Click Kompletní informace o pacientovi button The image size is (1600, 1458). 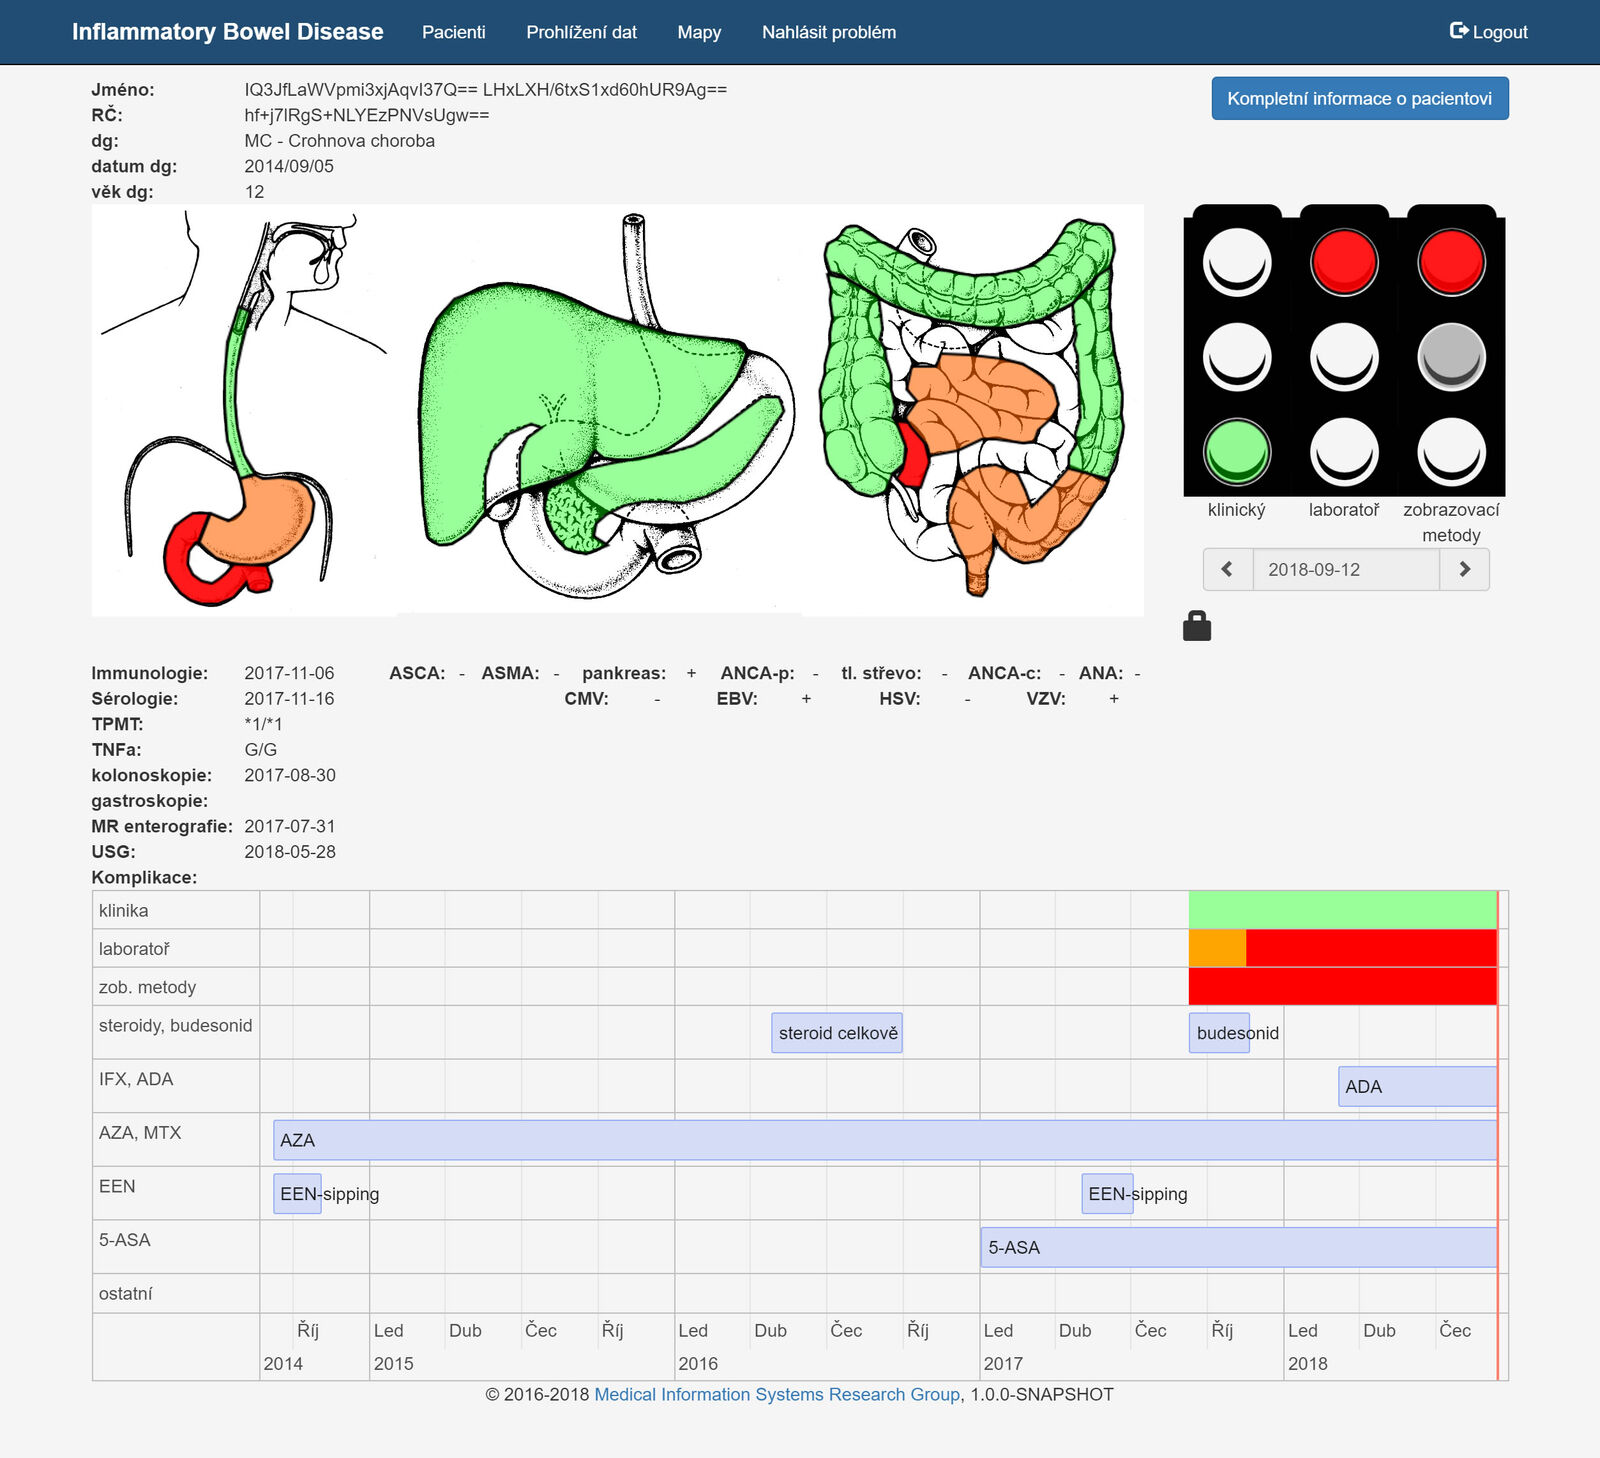pos(1359,99)
